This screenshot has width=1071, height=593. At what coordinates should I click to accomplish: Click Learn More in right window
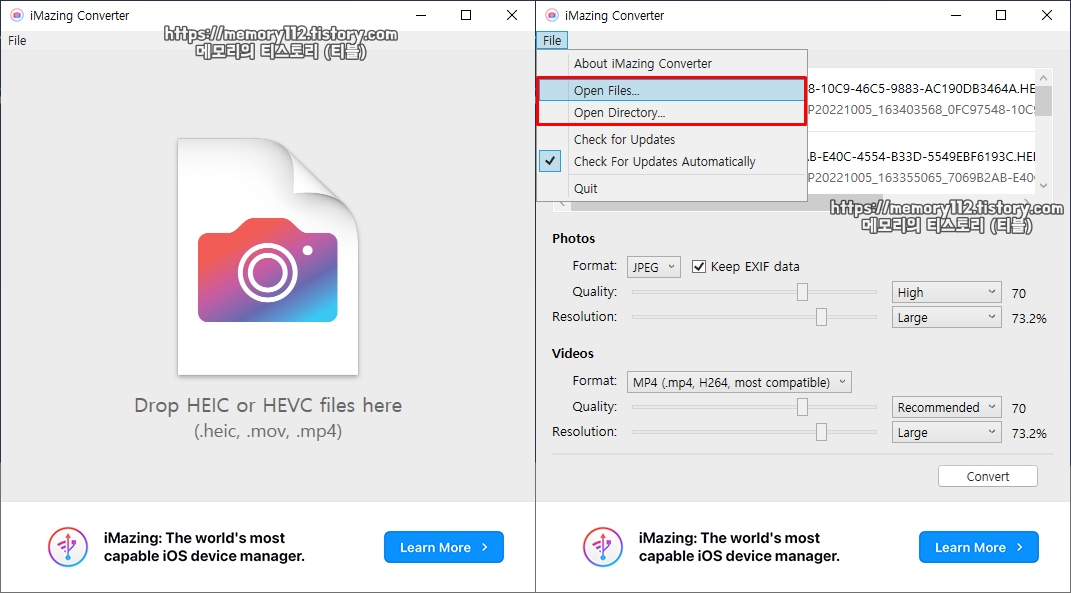point(979,547)
